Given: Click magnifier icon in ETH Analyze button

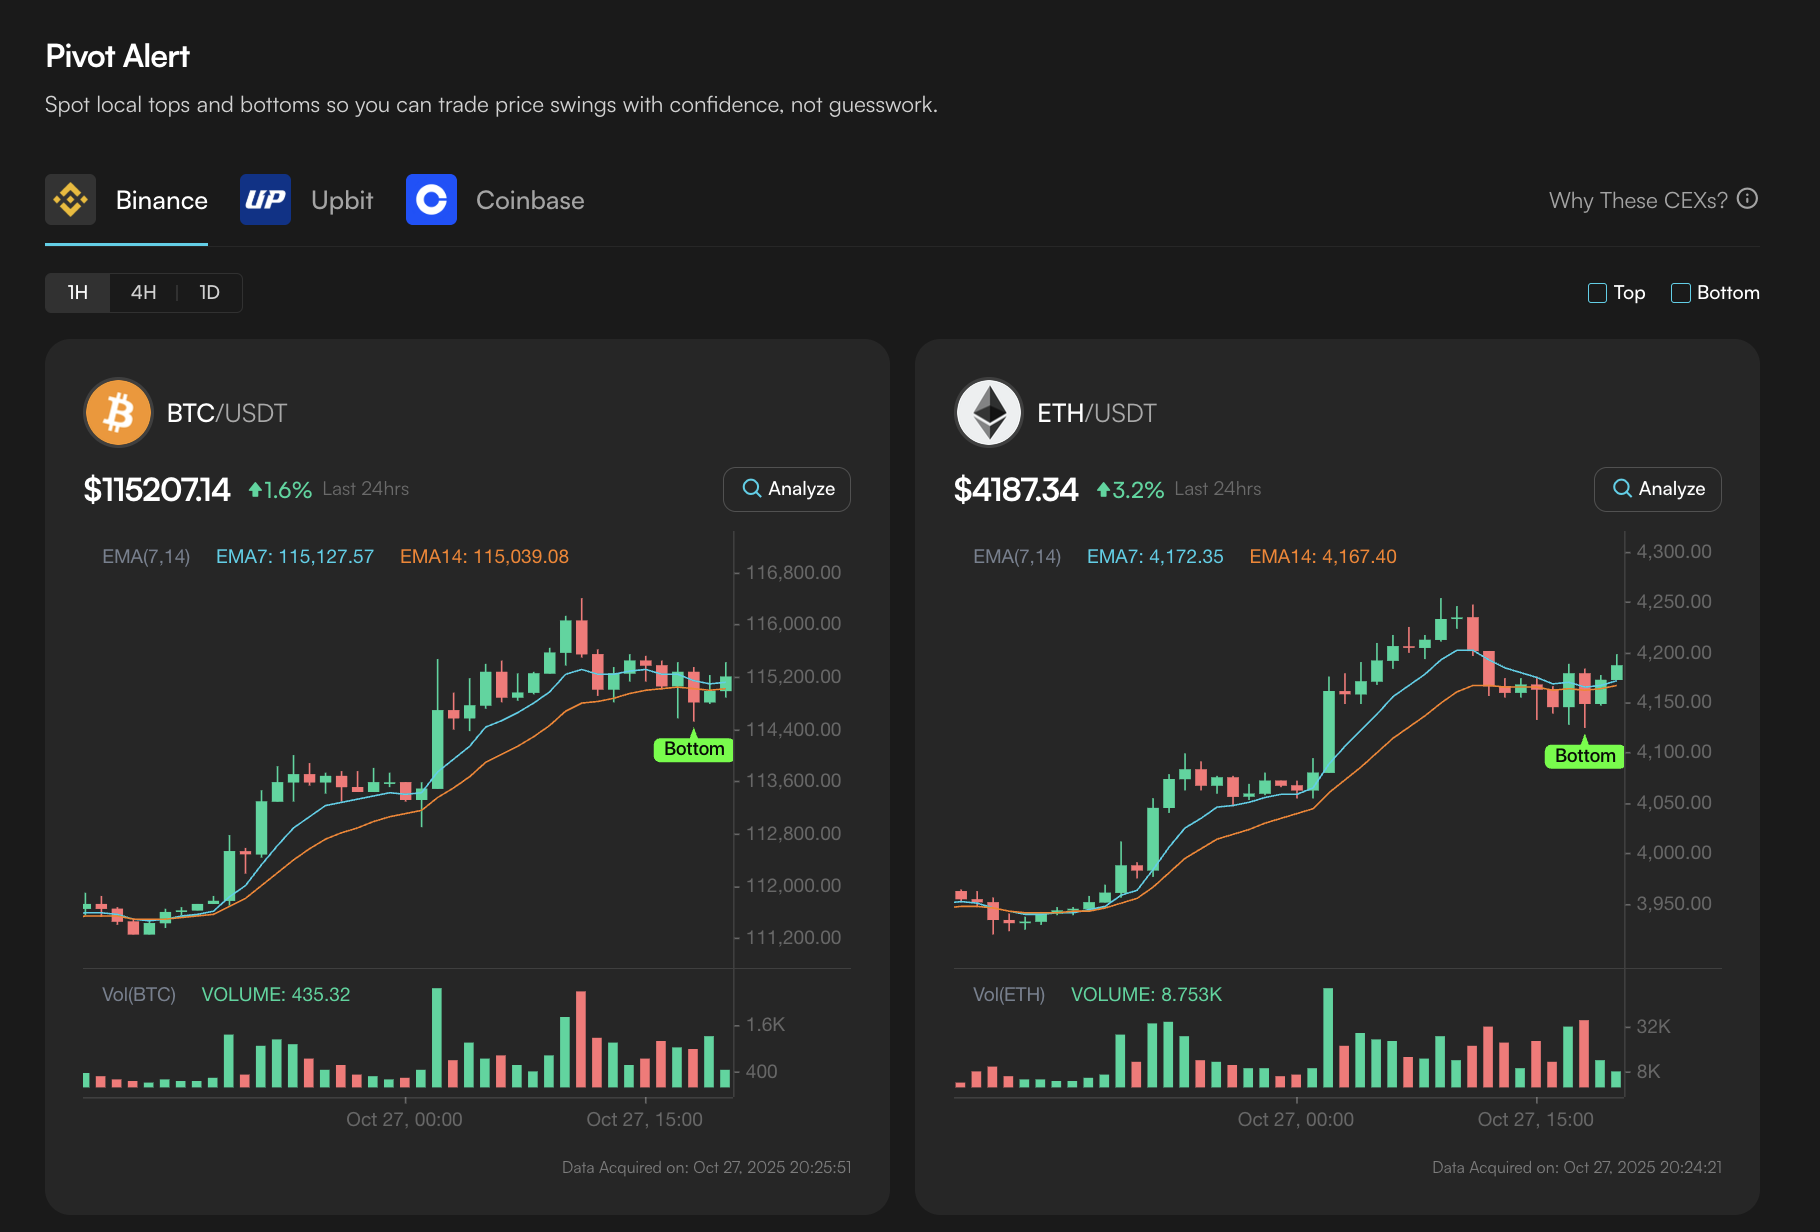Looking at the screenshot, I should pos(1622,488).
